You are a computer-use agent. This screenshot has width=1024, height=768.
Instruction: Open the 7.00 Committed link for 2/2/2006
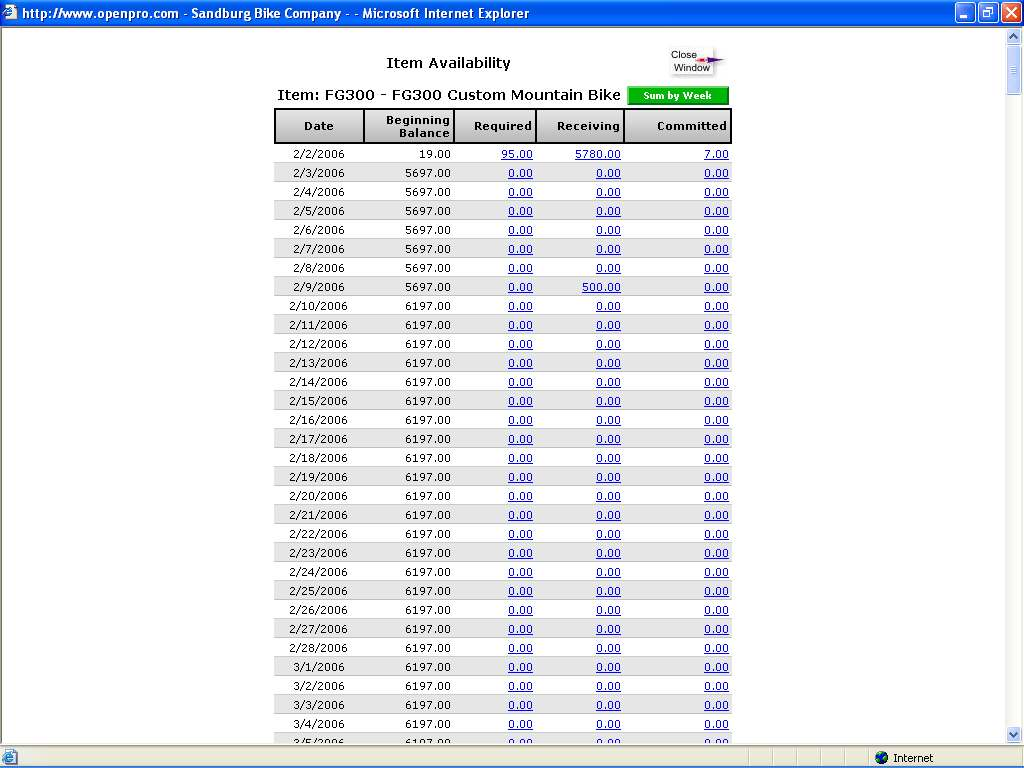[x=716, y=154]
